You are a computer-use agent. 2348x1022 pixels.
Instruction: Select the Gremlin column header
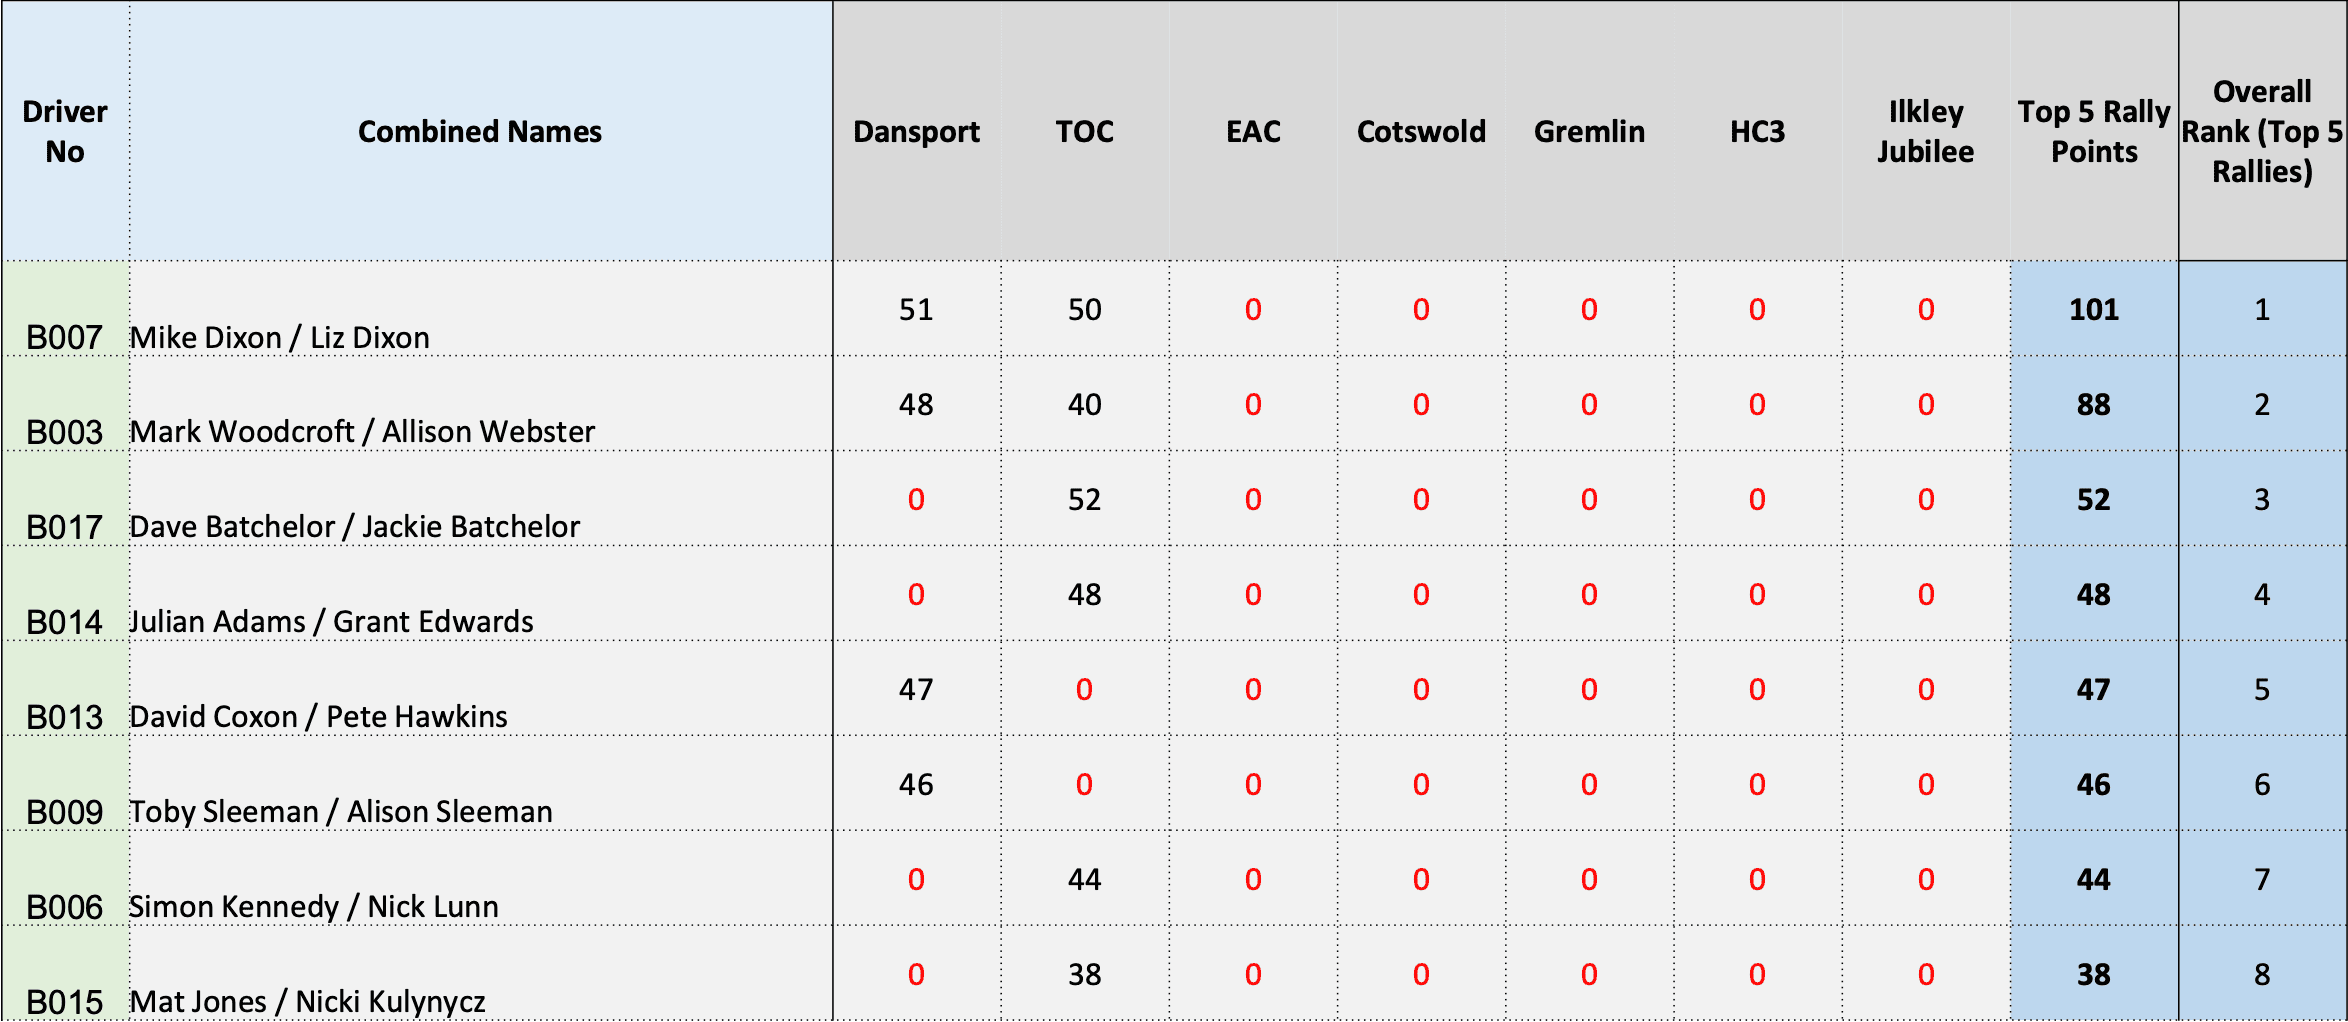pos(1589,131)
